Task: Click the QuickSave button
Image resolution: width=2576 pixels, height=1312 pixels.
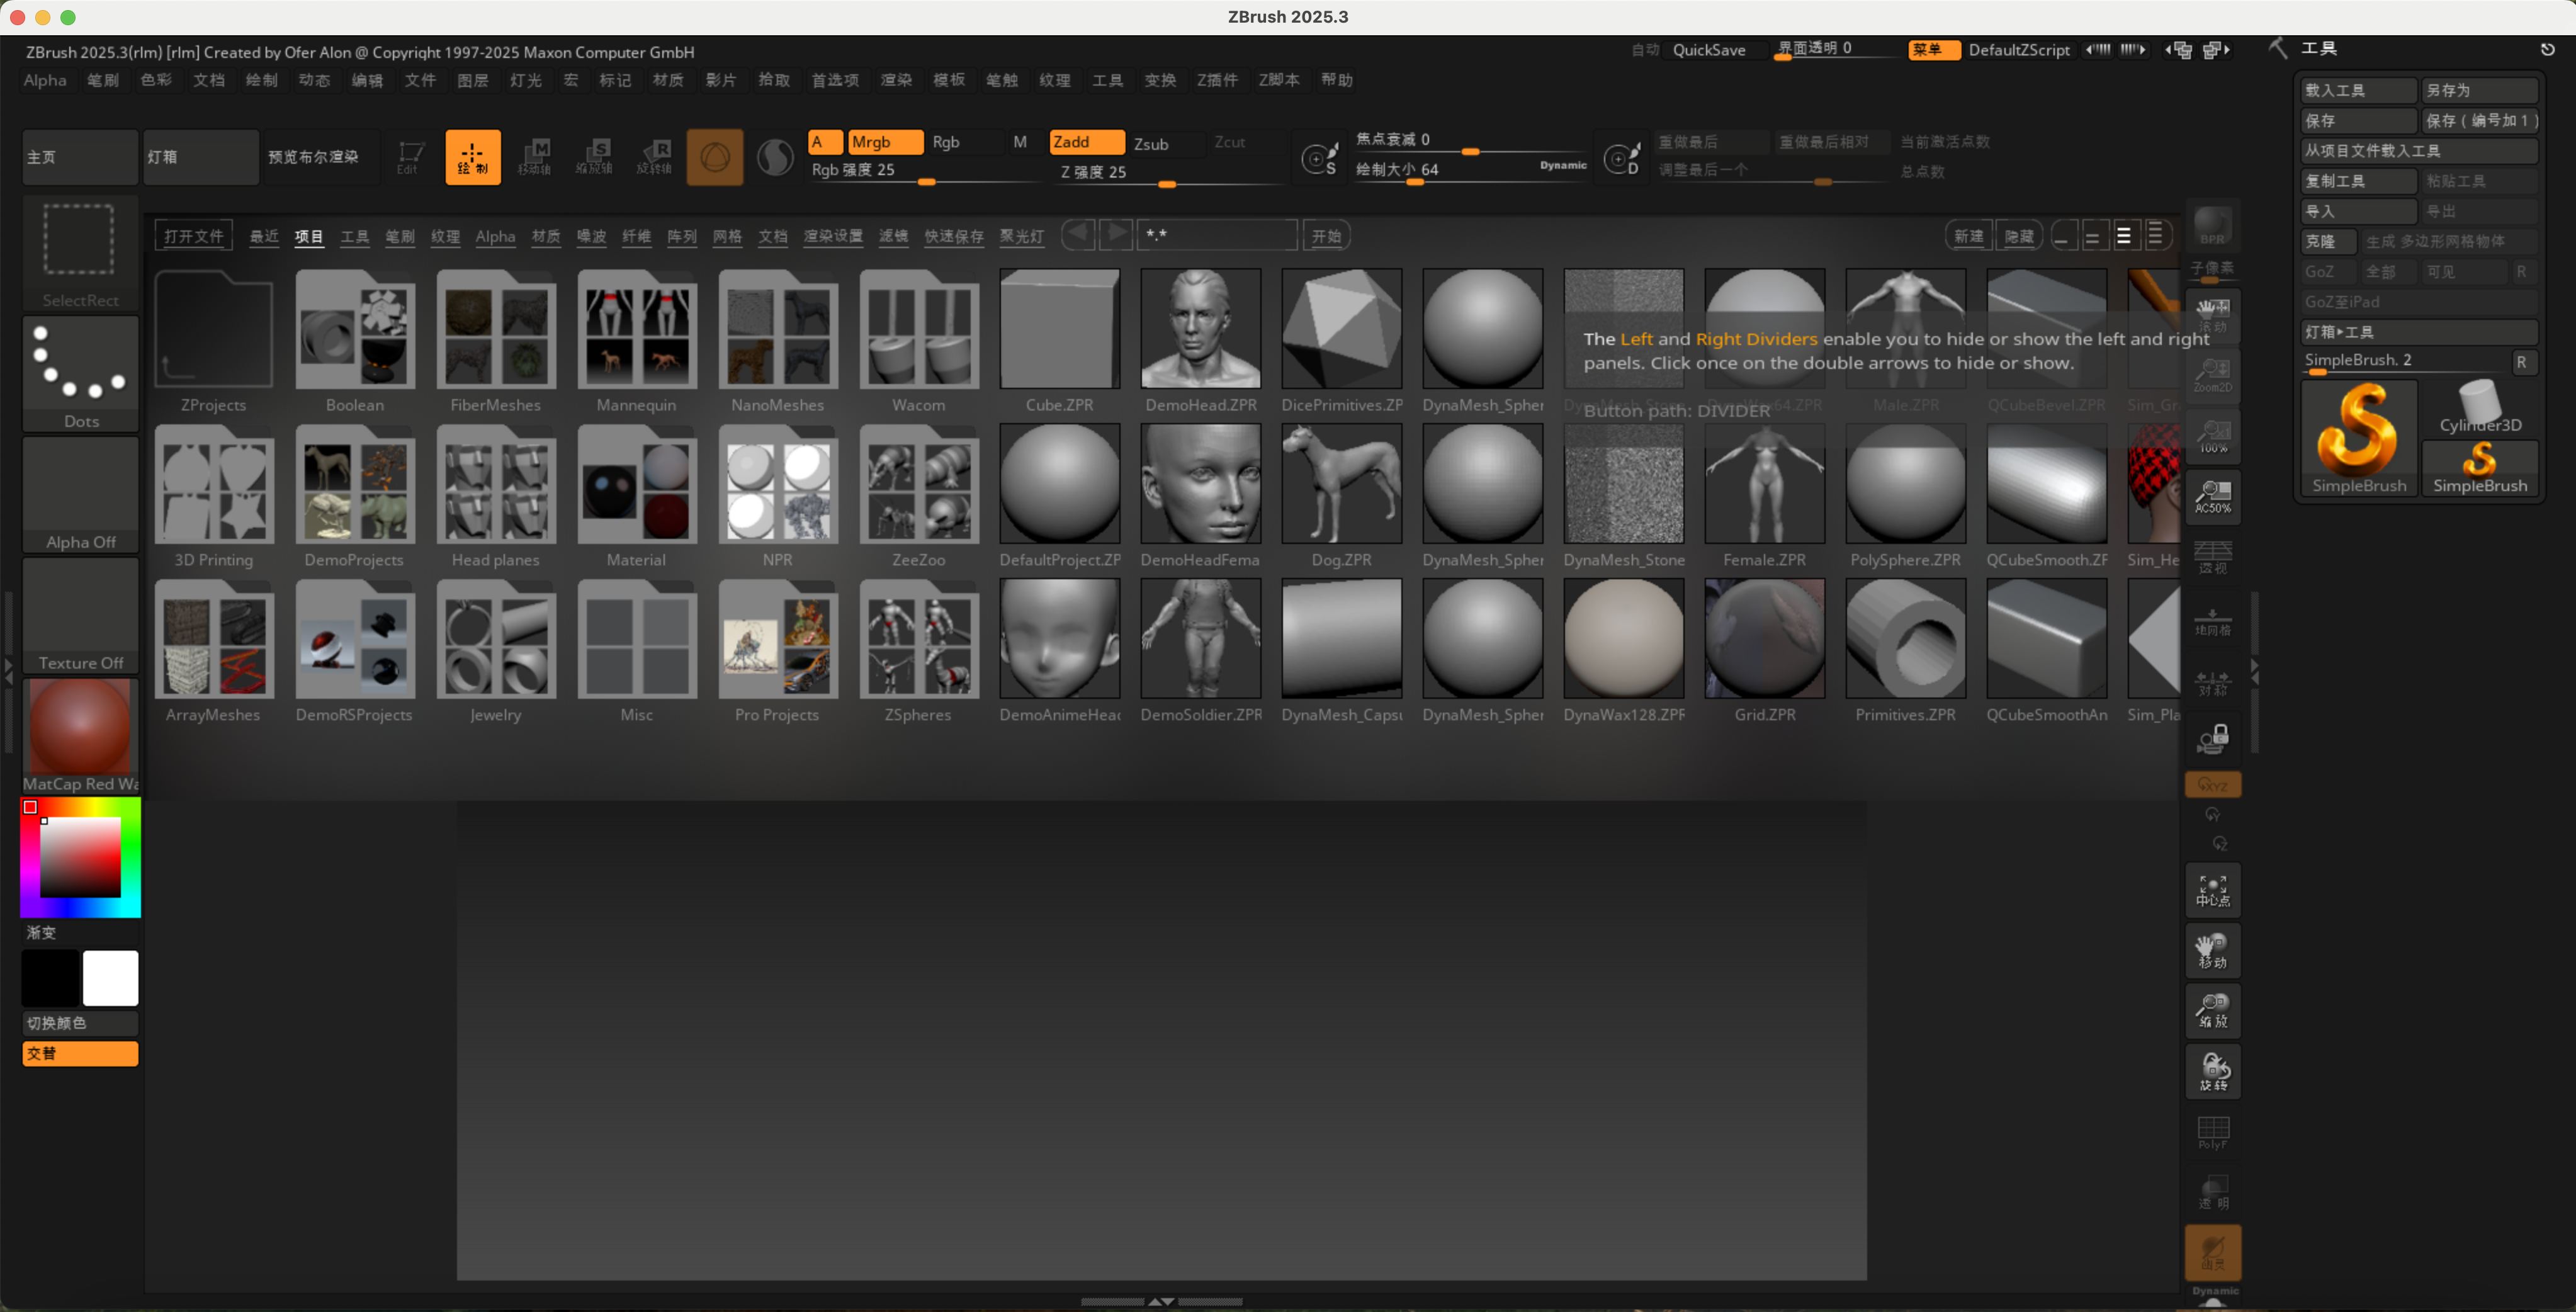Action: pyautogui.click(x=1708, y=50)
